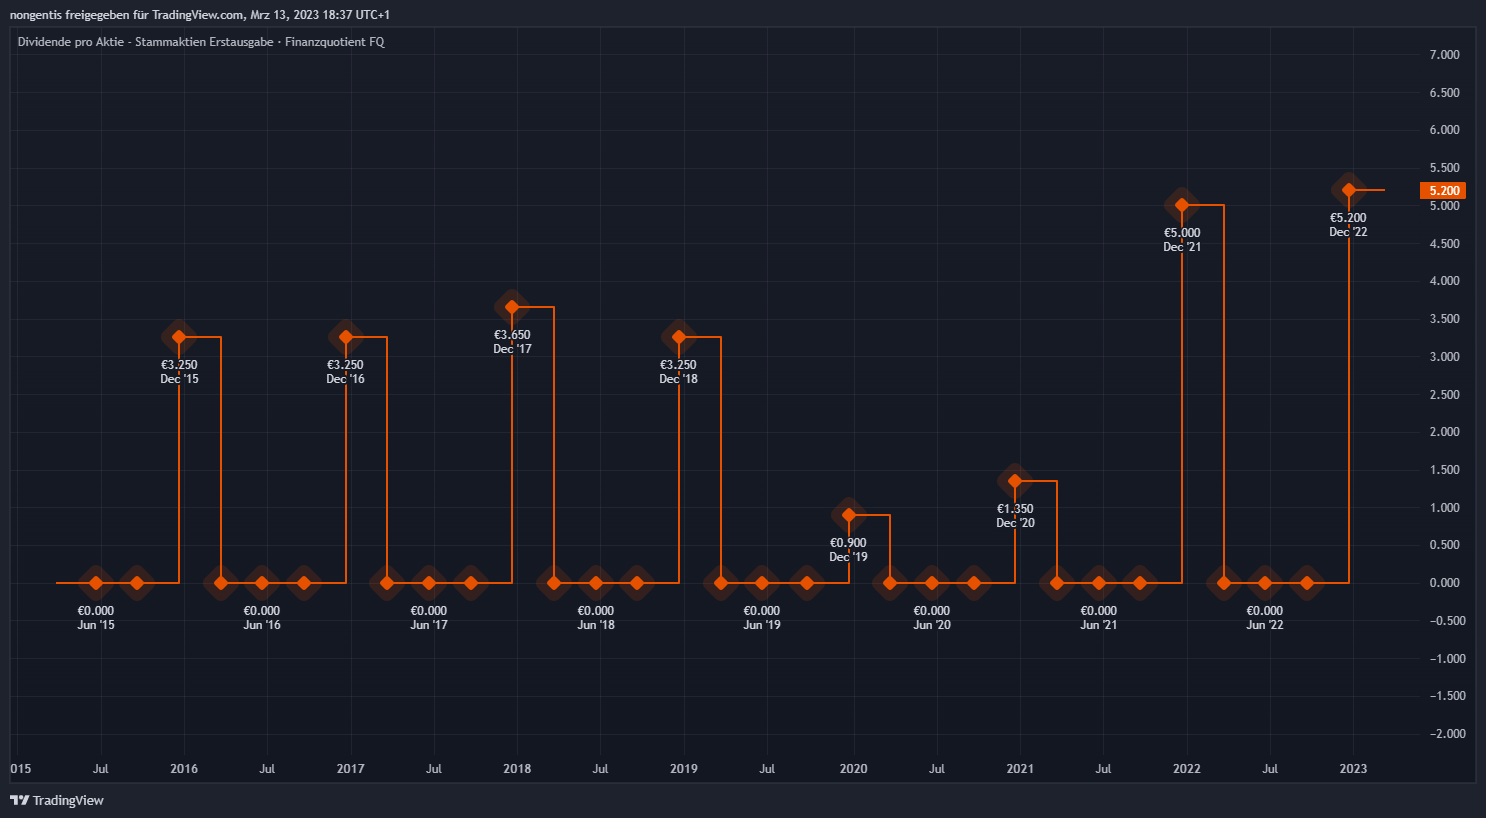Click the Dec '18 €3.250 diamond marker
This screenshot has height=818, width=1486.
[x=679, y=337]
